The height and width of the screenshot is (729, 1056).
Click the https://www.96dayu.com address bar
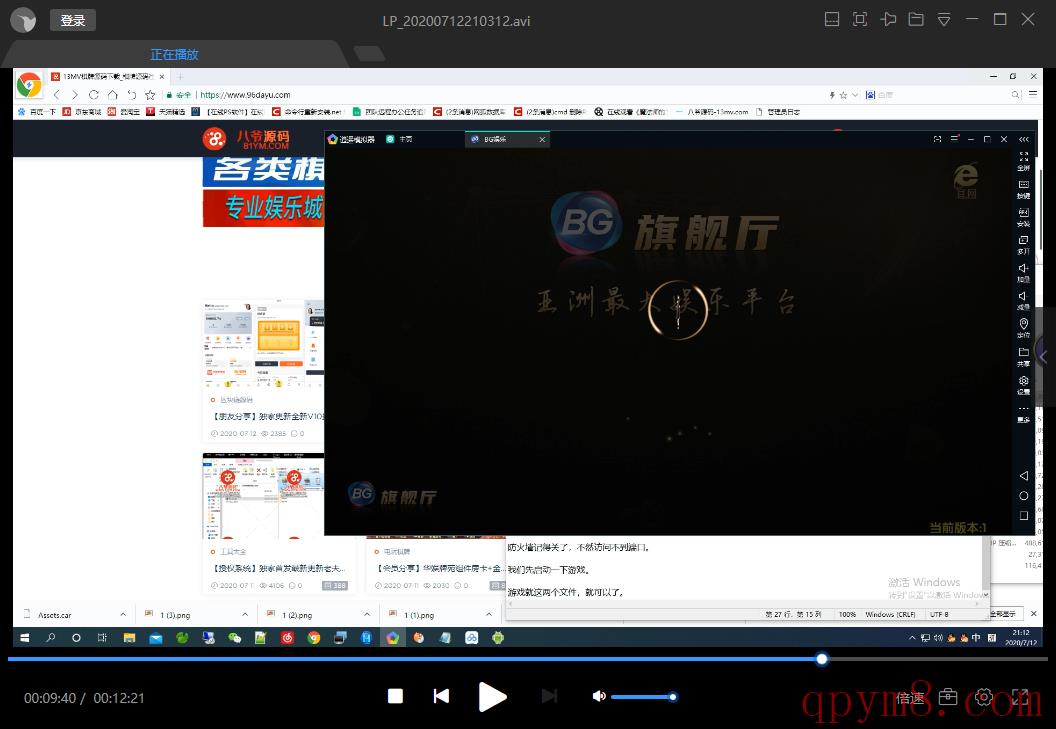tap(245, 95)
